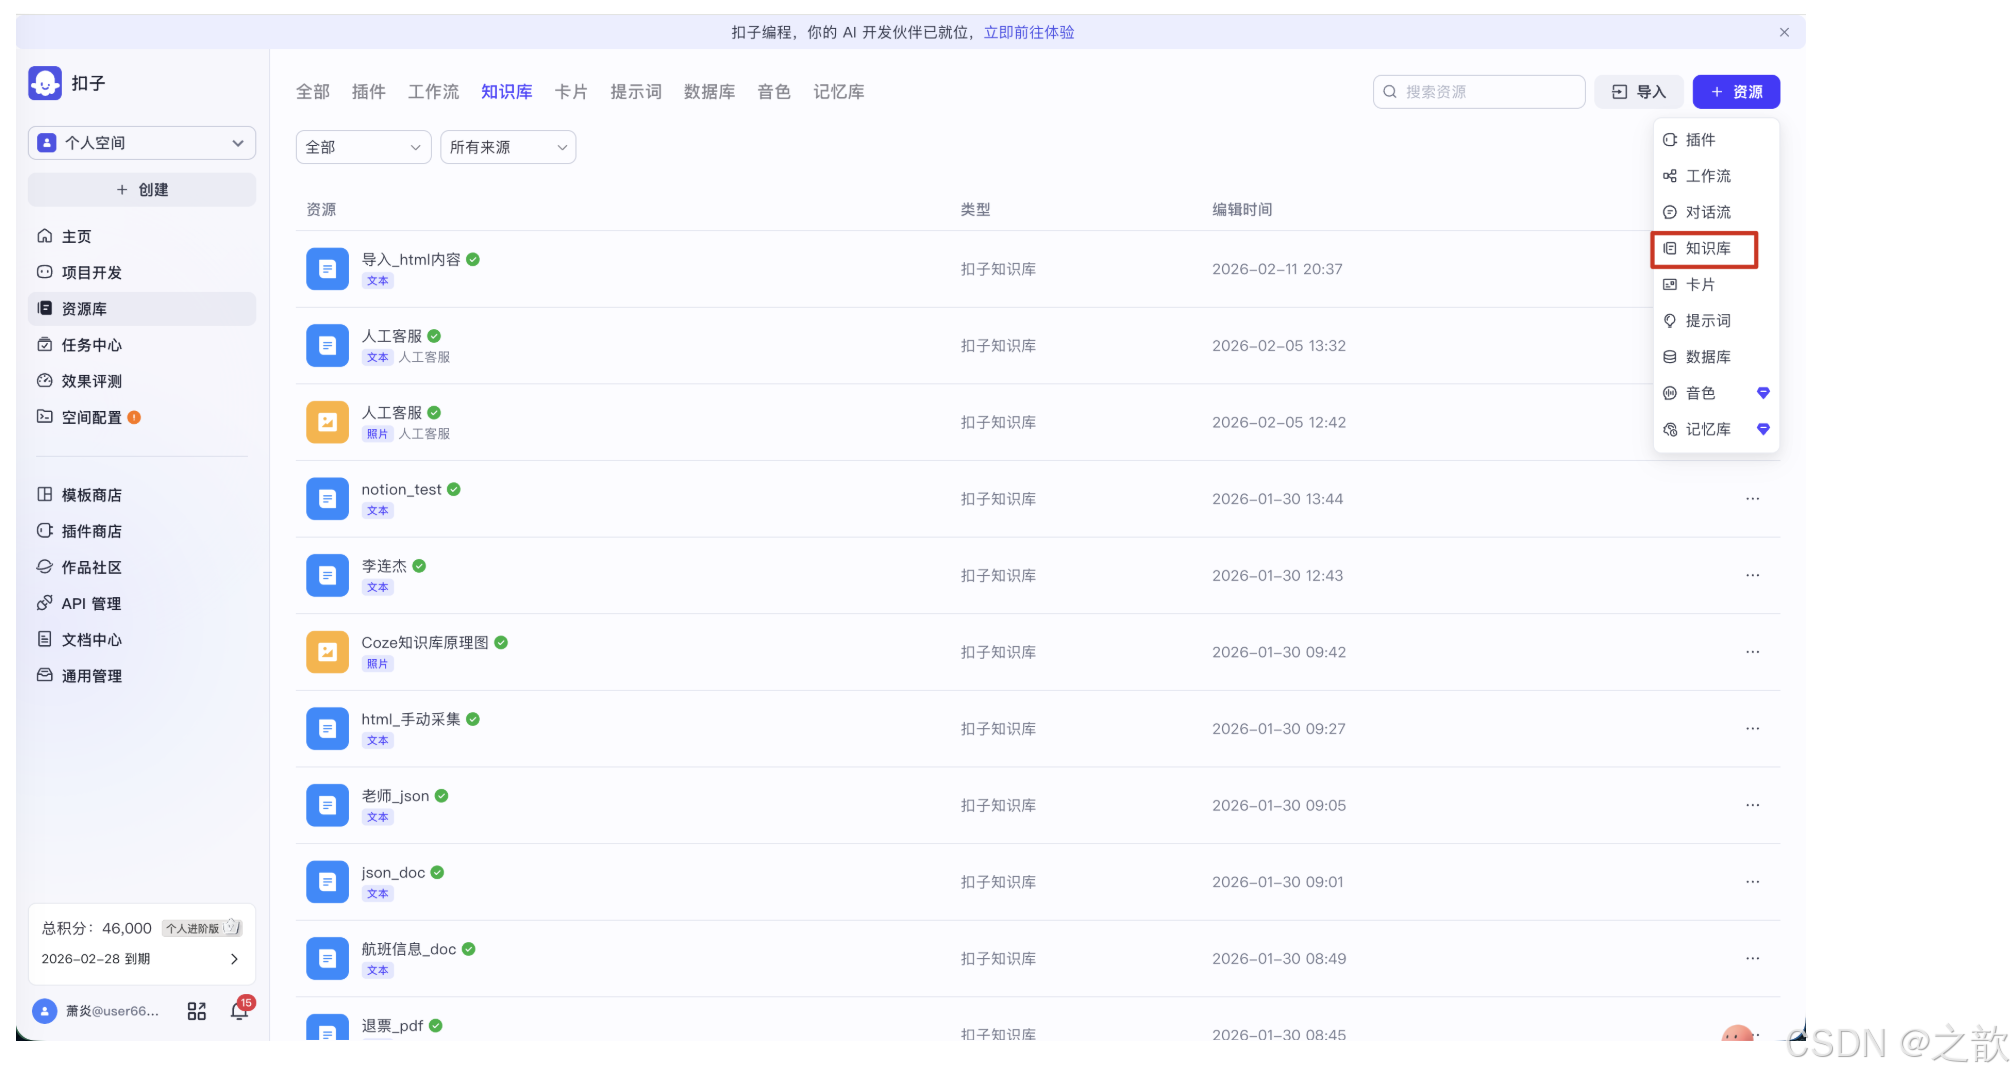This screenshot has height=1078, width=2014.
Task: Switch to the 卡片 tab
Action: click(571, 92)
